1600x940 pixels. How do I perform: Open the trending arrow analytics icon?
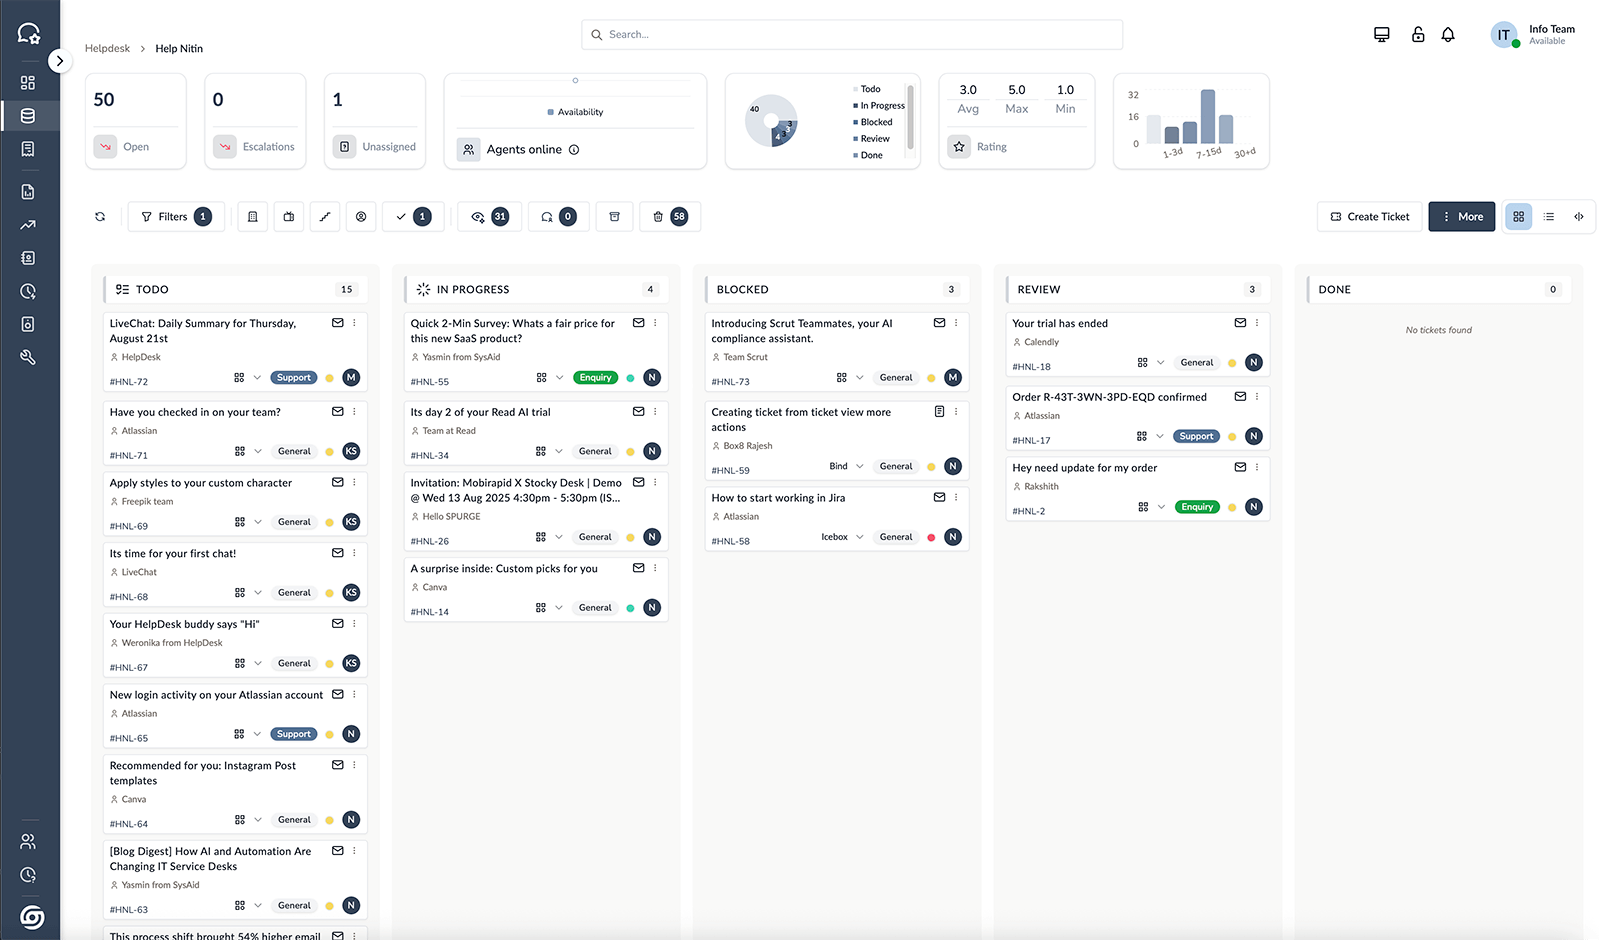[28, 225]
